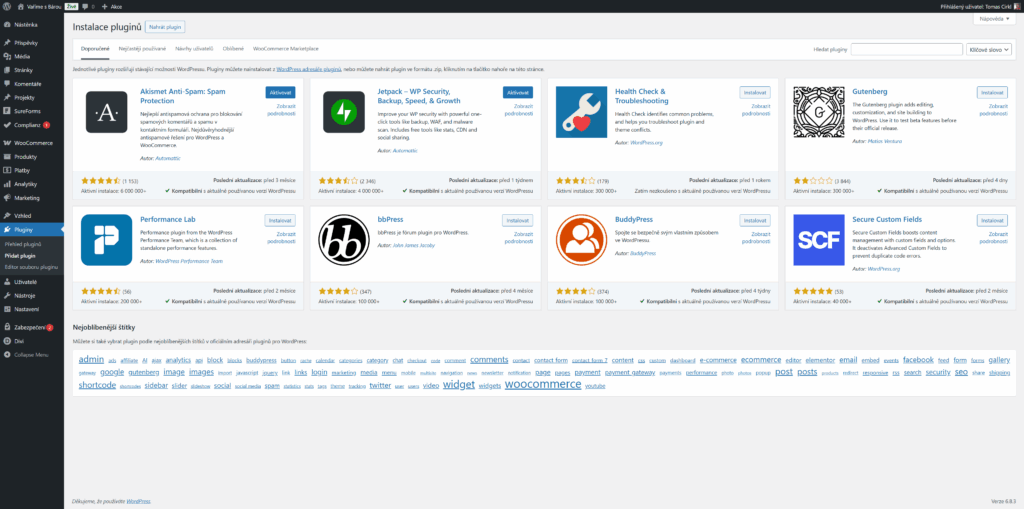This screenshot has height=509, width=1024.
Task: Switch to WooCommerce Marketplace tab
Action: point(285,48)
